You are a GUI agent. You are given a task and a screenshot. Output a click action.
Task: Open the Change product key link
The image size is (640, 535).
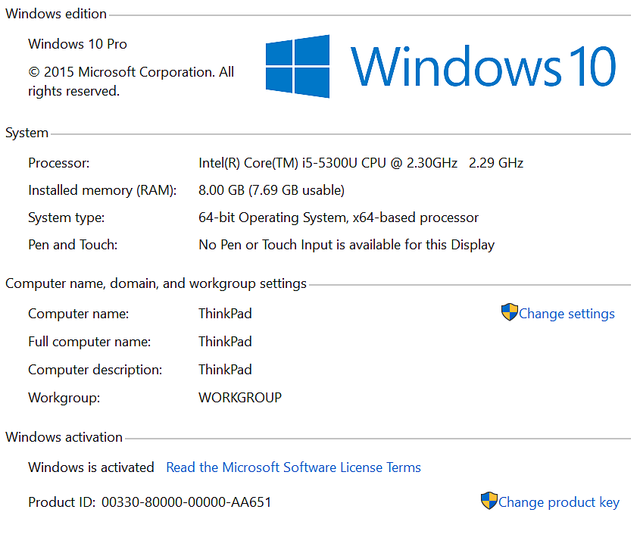559,502
